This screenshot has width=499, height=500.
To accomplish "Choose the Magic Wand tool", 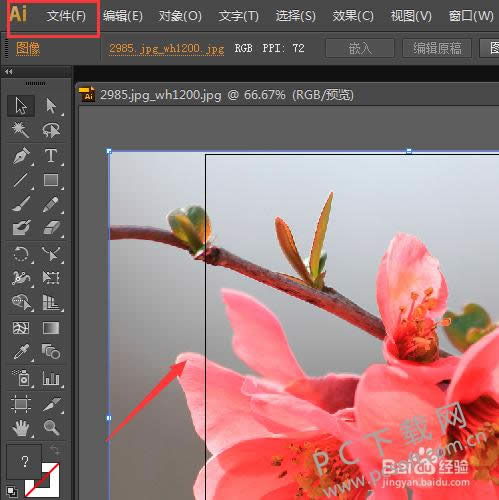I will 21,130.
